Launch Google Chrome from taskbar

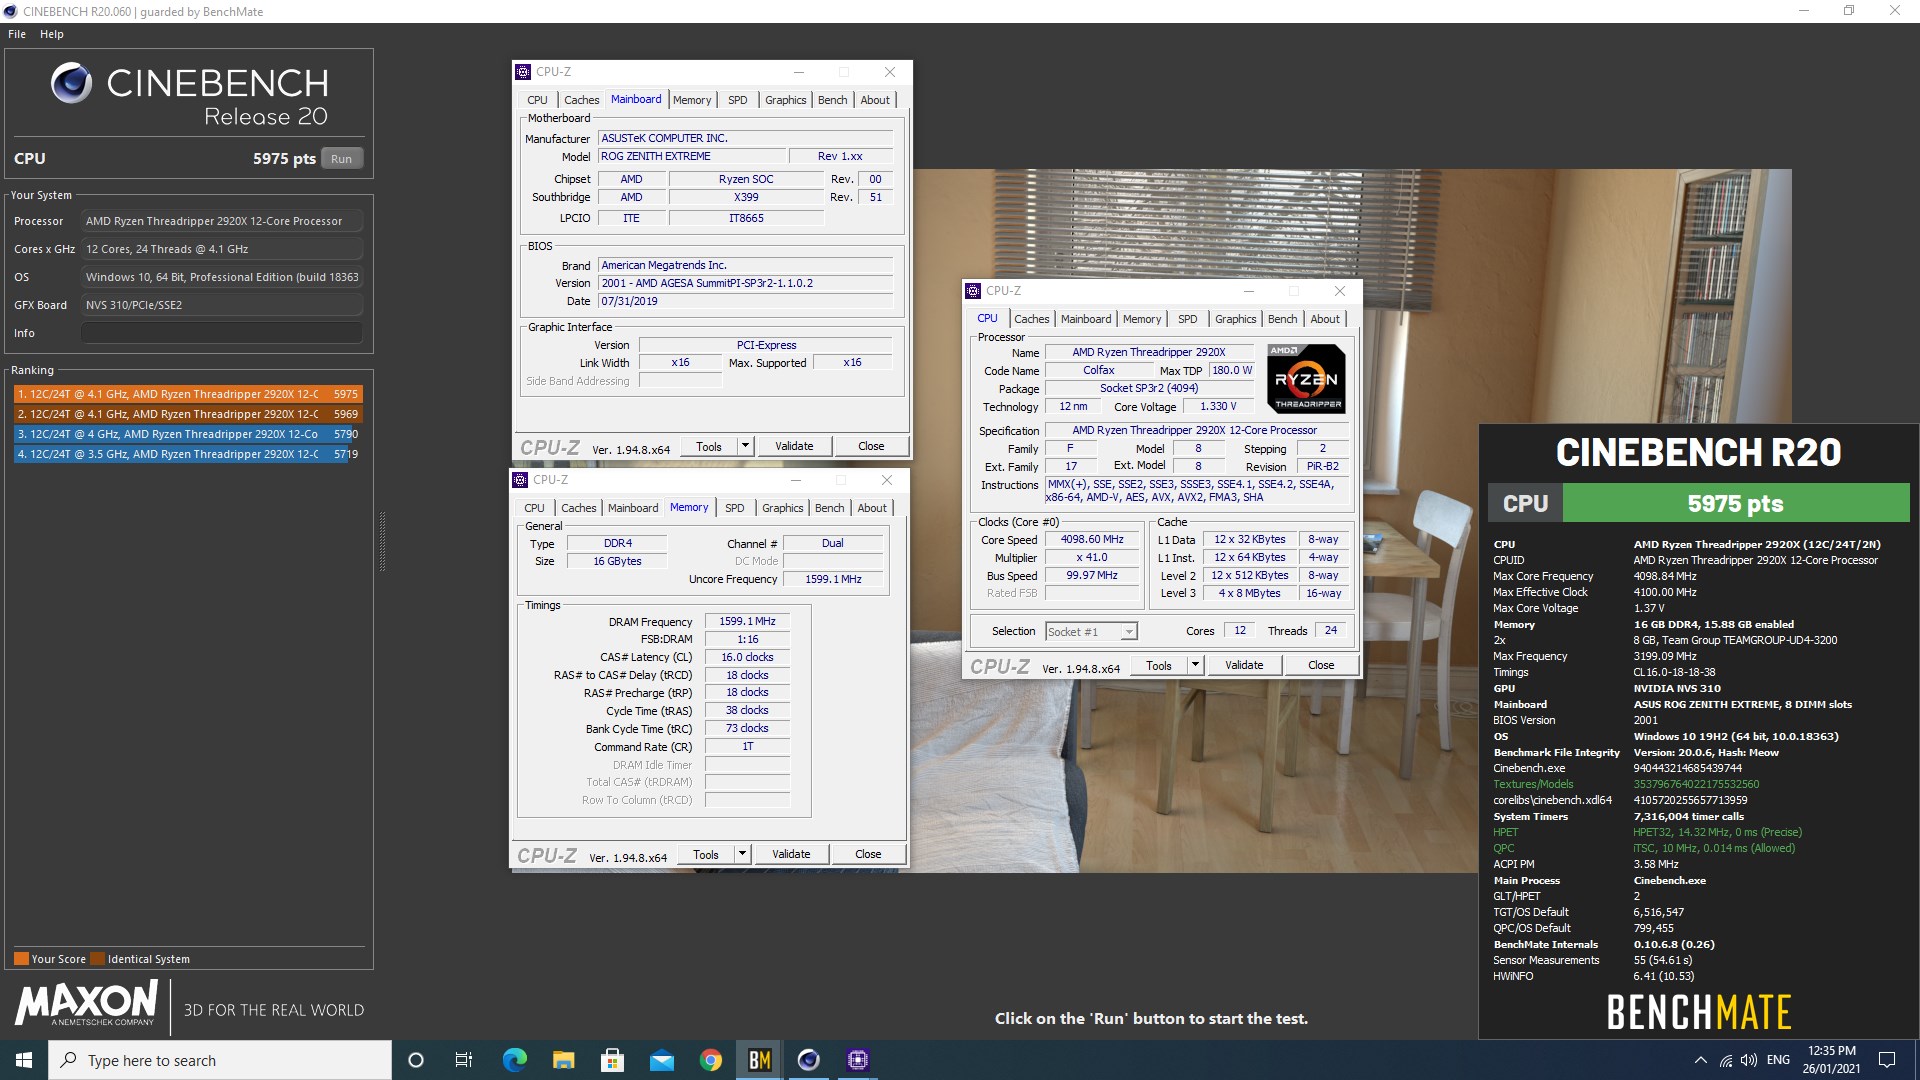click(x=710, y=1060)
